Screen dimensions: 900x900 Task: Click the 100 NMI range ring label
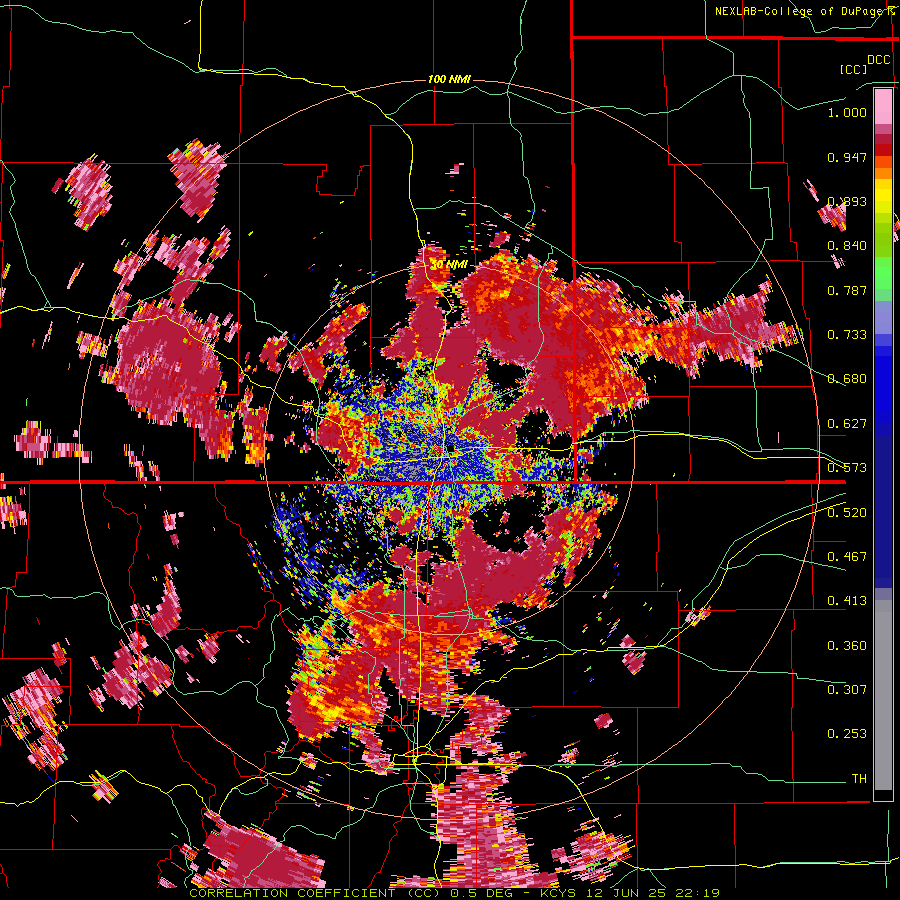(449, 79)
